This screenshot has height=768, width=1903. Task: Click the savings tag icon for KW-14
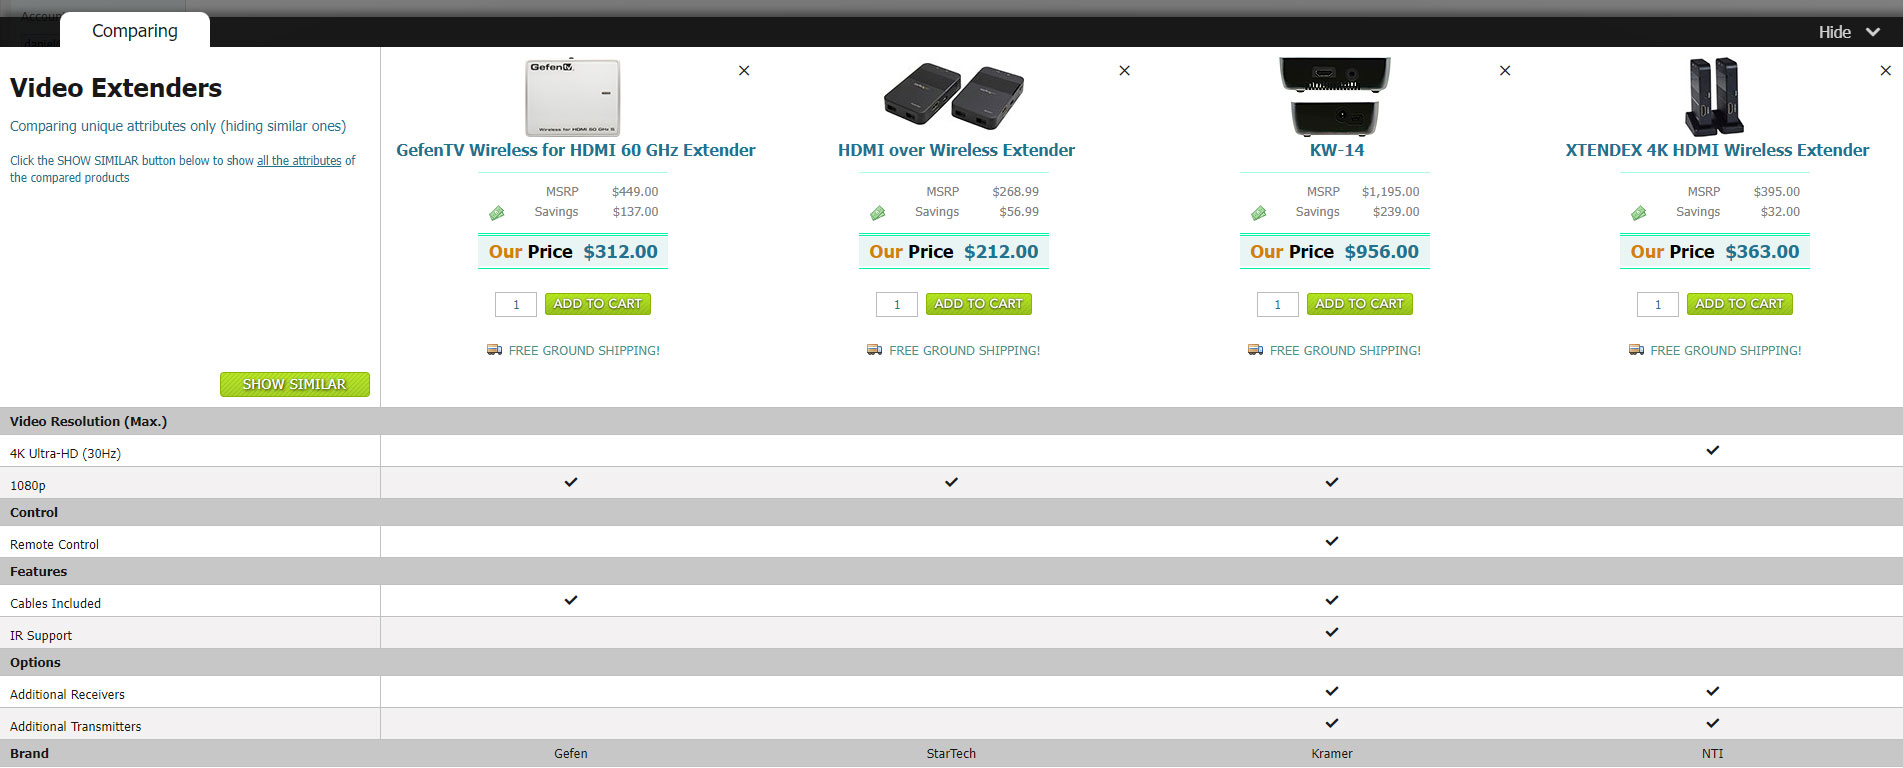tap(1258, 213)
